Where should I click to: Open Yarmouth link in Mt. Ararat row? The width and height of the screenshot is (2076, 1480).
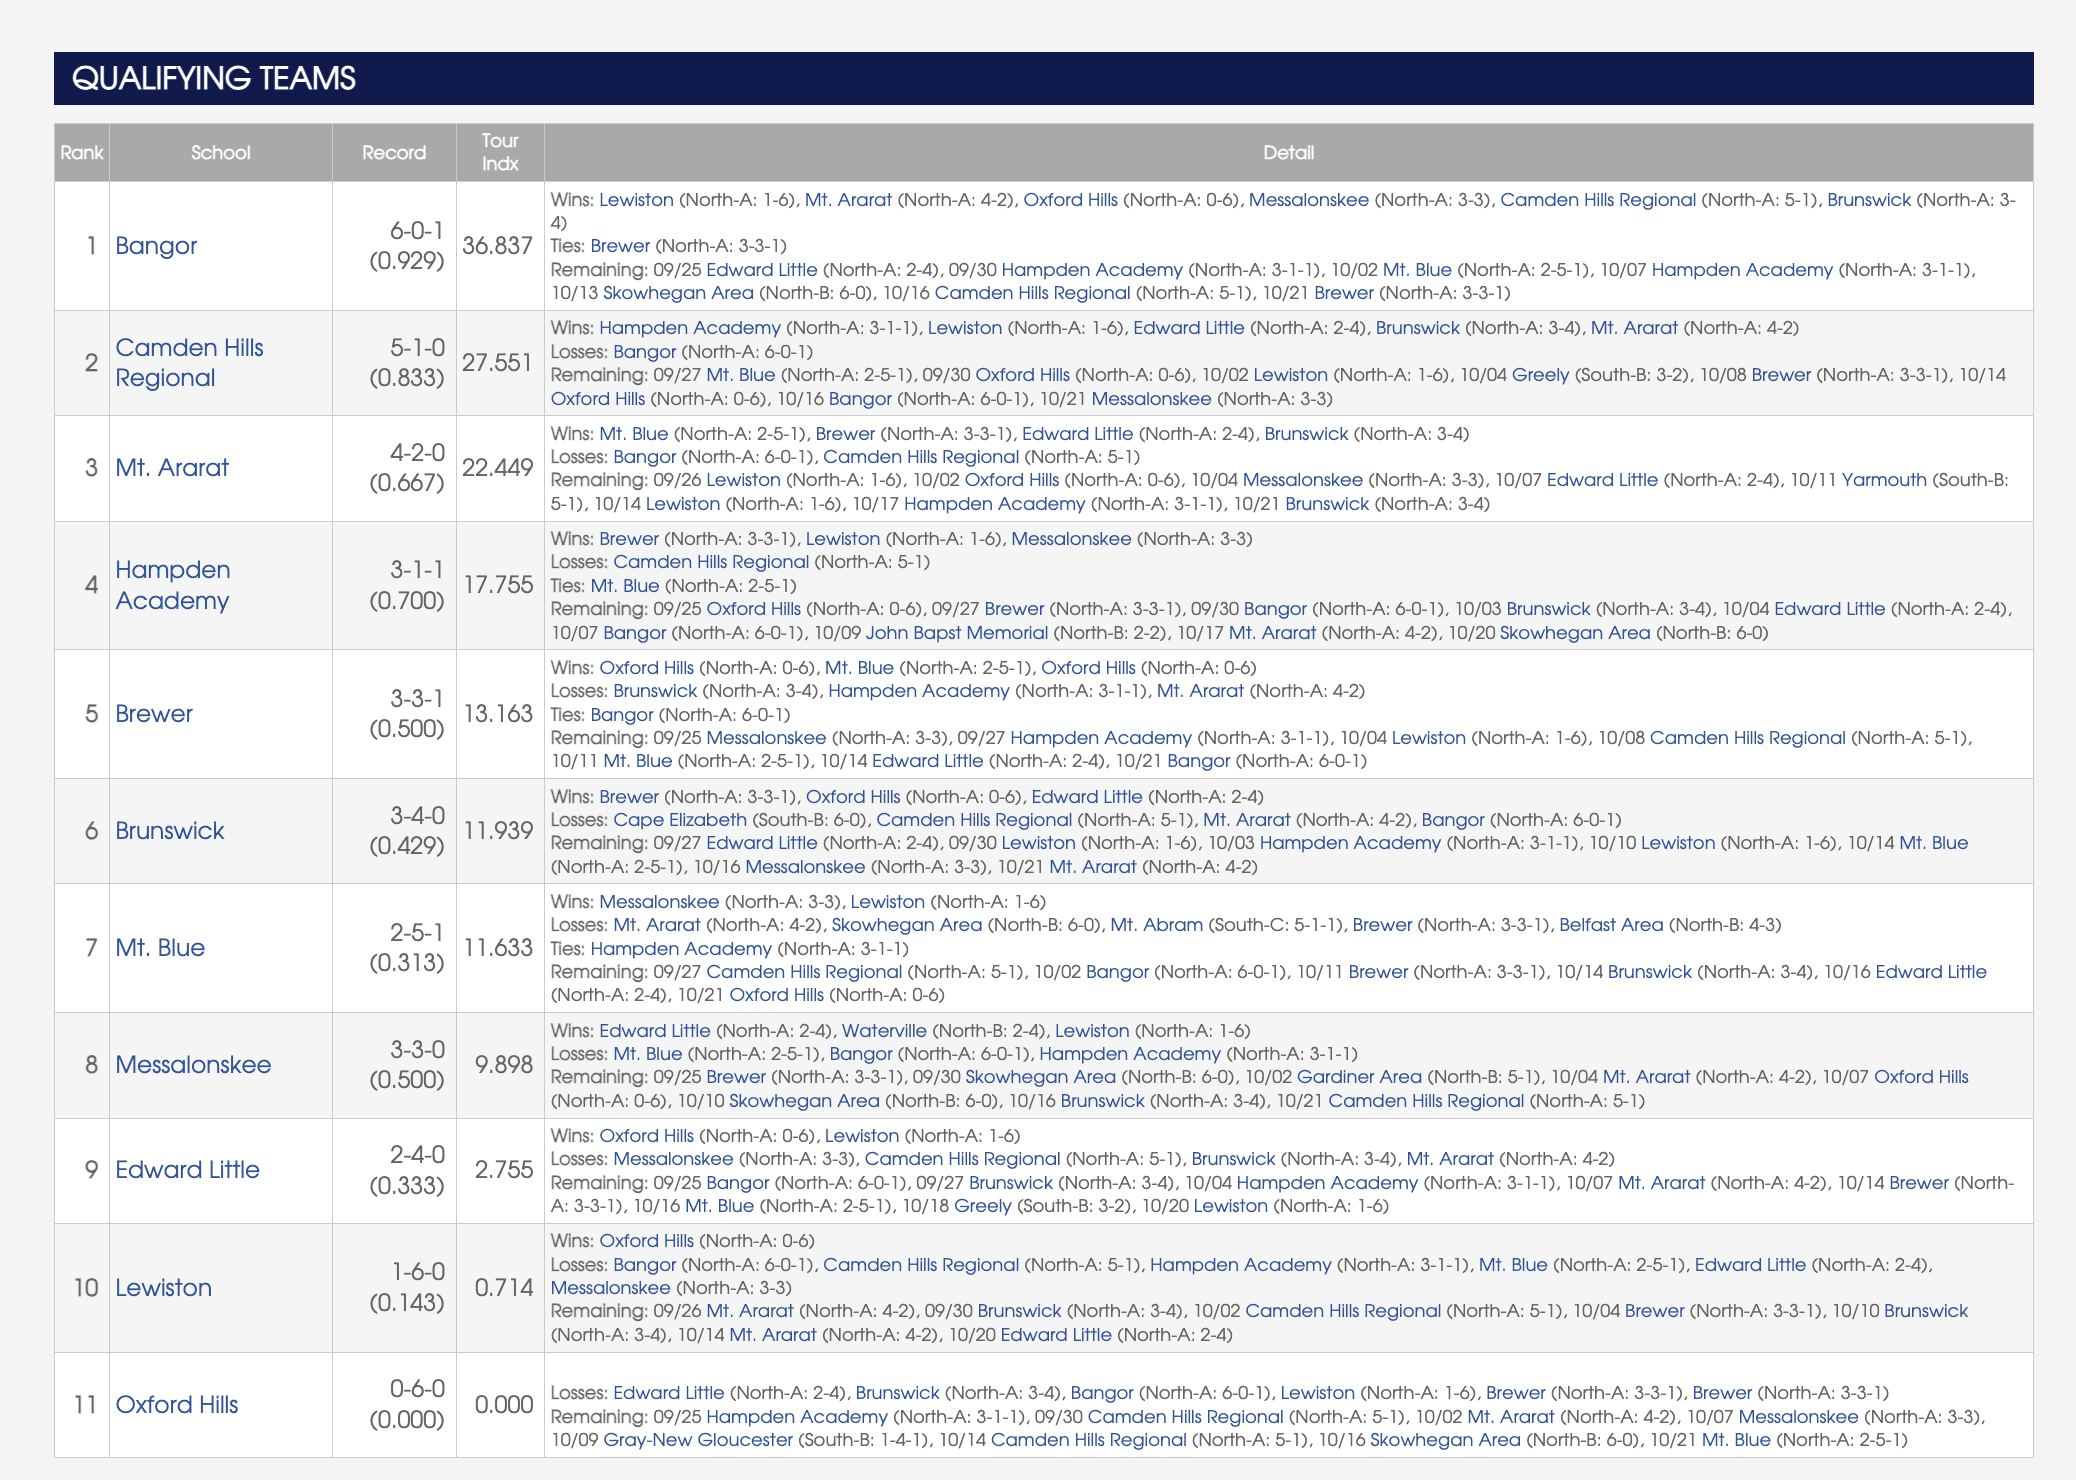(x=1884, y=480)
